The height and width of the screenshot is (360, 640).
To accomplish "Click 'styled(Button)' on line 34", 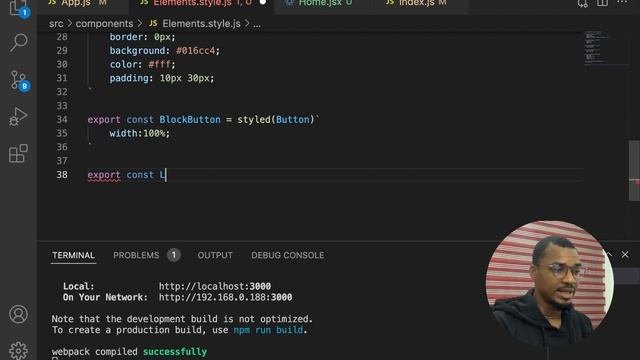I will click(x=276, y=120).
